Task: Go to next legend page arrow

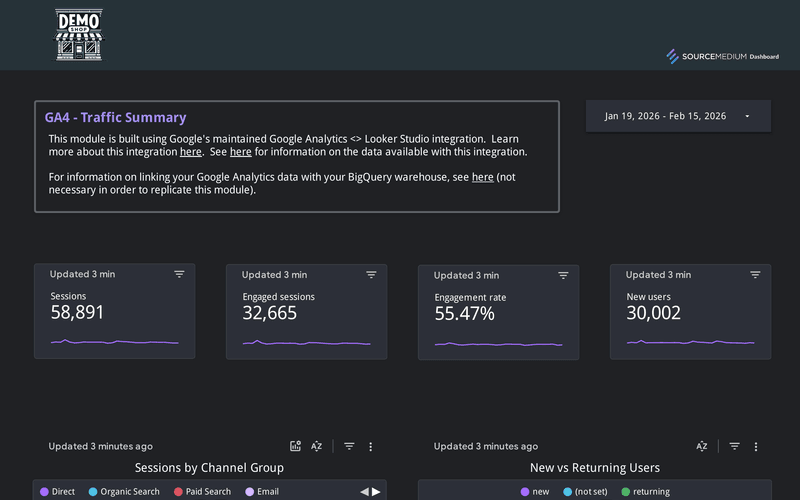Action: tap(376, 492)
